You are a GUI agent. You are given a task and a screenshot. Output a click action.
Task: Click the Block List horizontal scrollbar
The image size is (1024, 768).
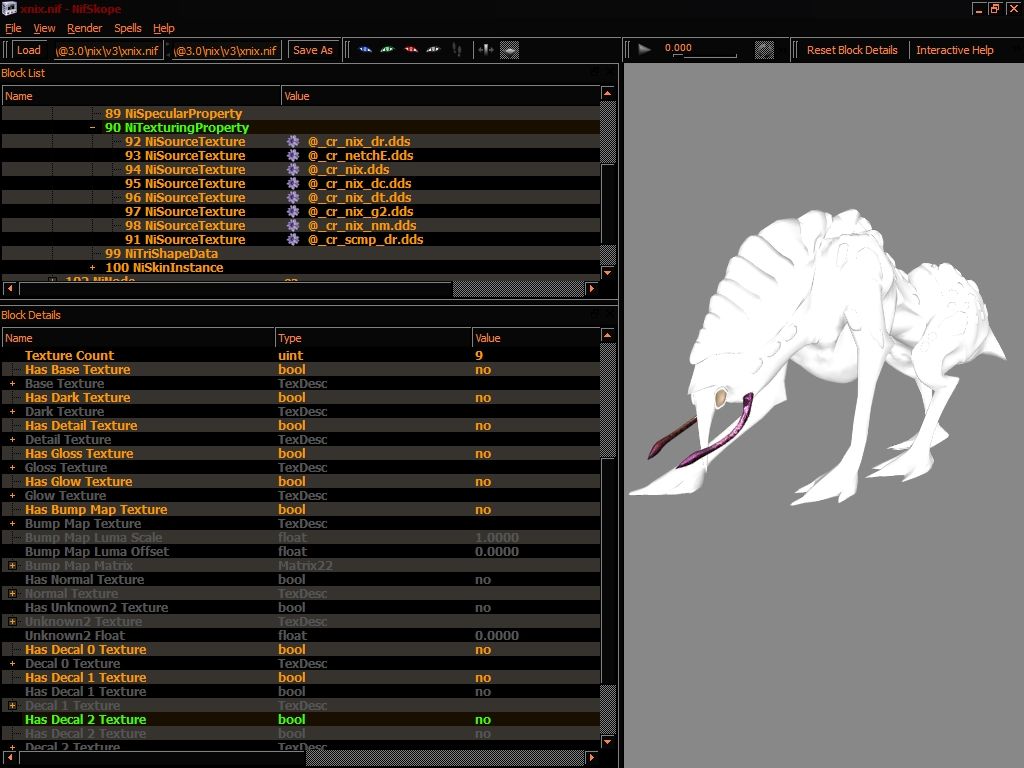pos(300,289)
